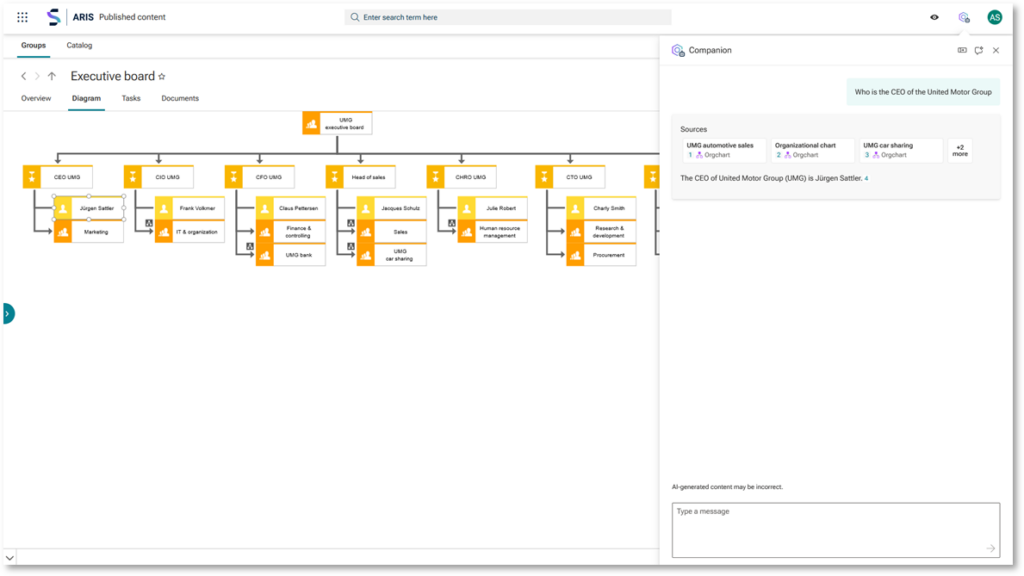Open the app launcher grid menu
This screenshot has width=1024, height=576.
23,17
